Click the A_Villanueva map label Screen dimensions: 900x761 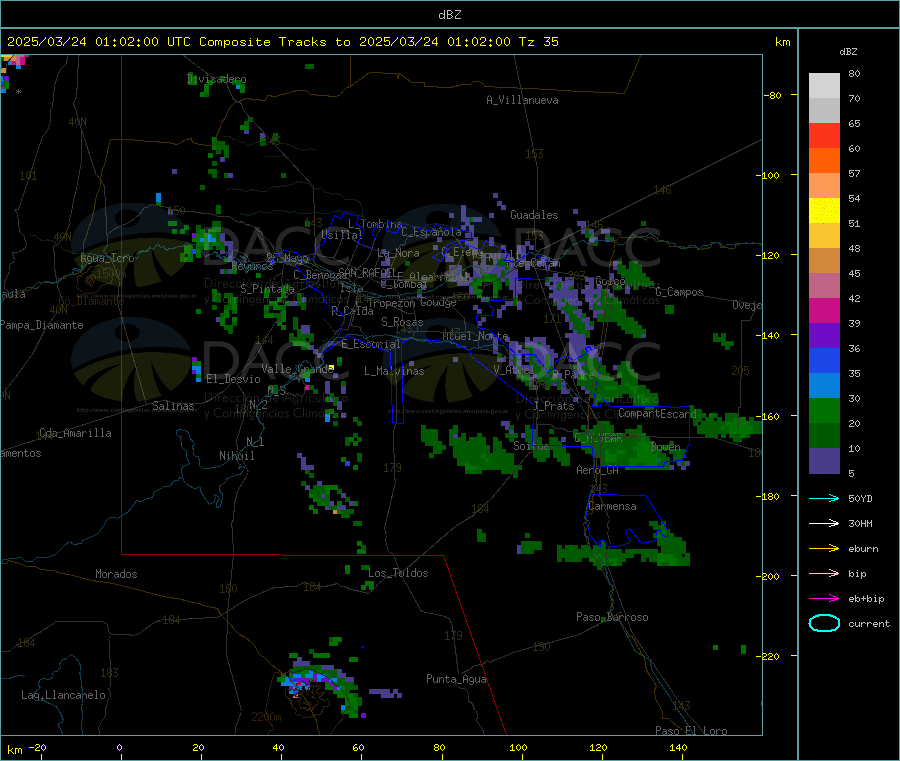[522, 100]
